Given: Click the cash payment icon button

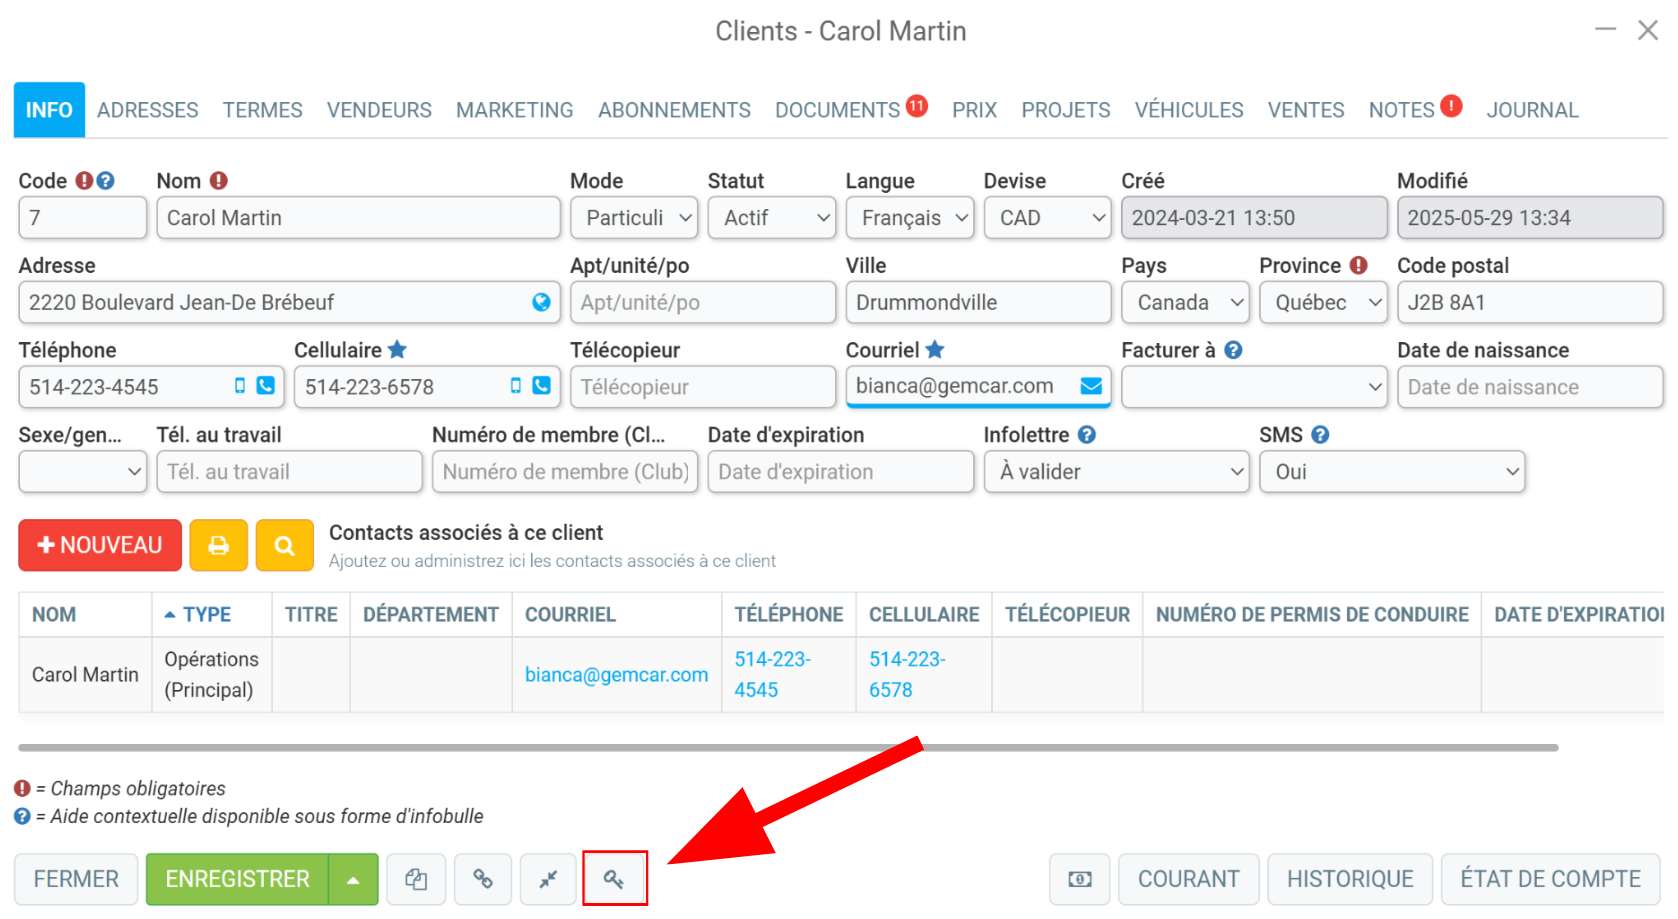Looking at the screenshot, I should click(x=1080, y=879).
